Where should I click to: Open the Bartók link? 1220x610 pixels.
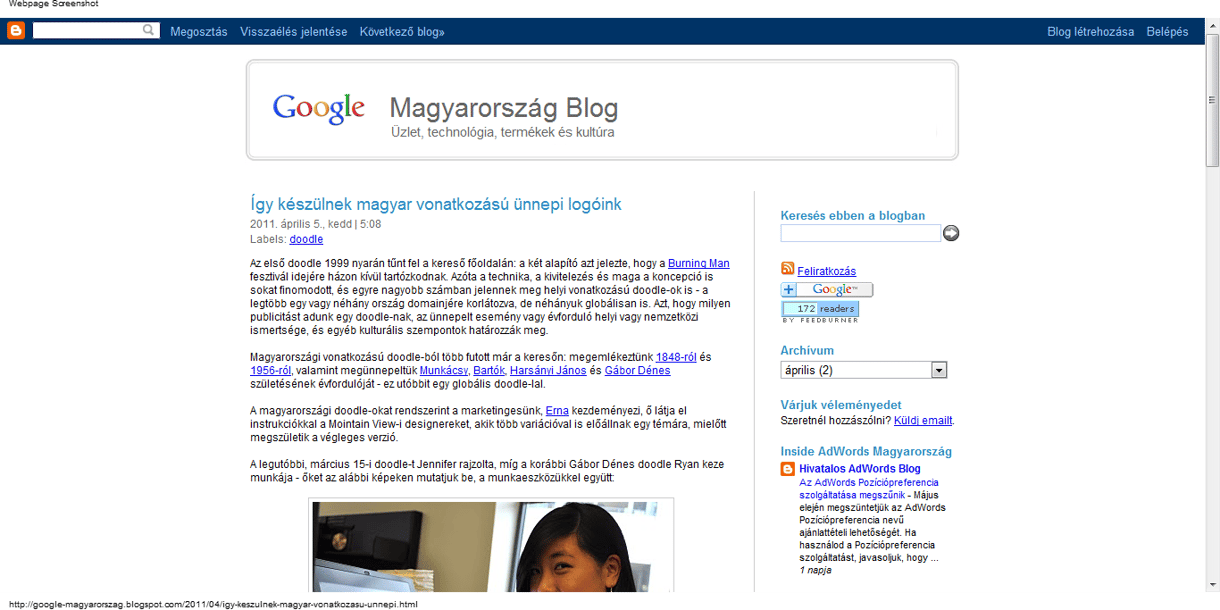(x=489, y=370)
